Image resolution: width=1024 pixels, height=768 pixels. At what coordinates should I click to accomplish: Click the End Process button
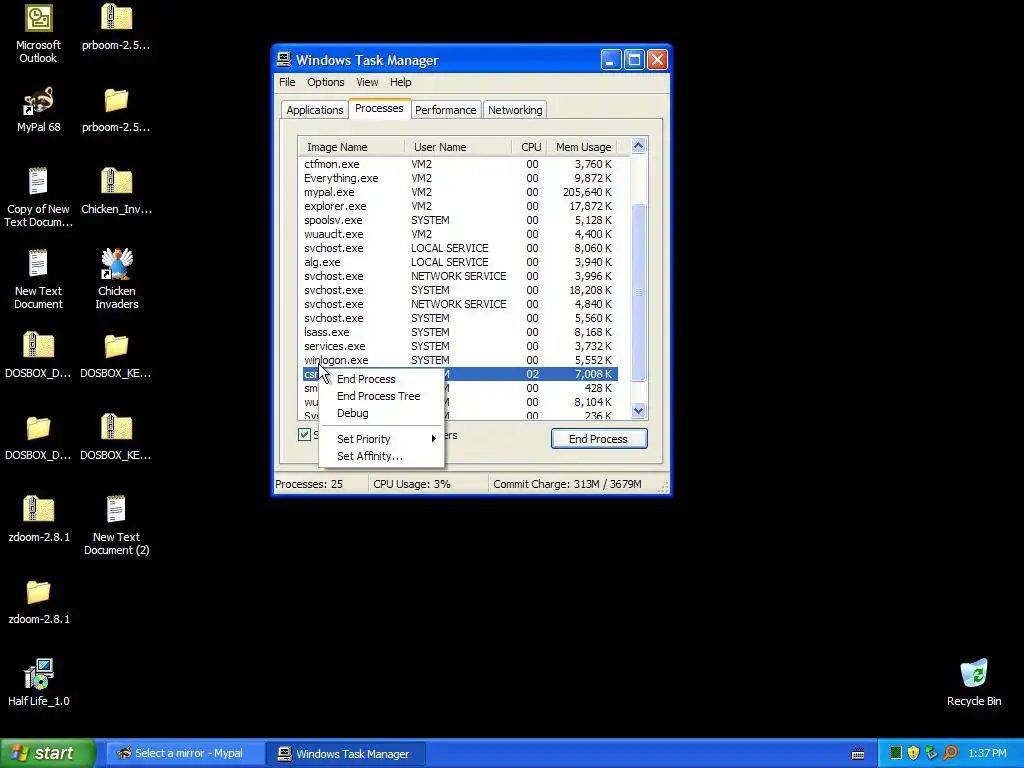tap(599, 439)
